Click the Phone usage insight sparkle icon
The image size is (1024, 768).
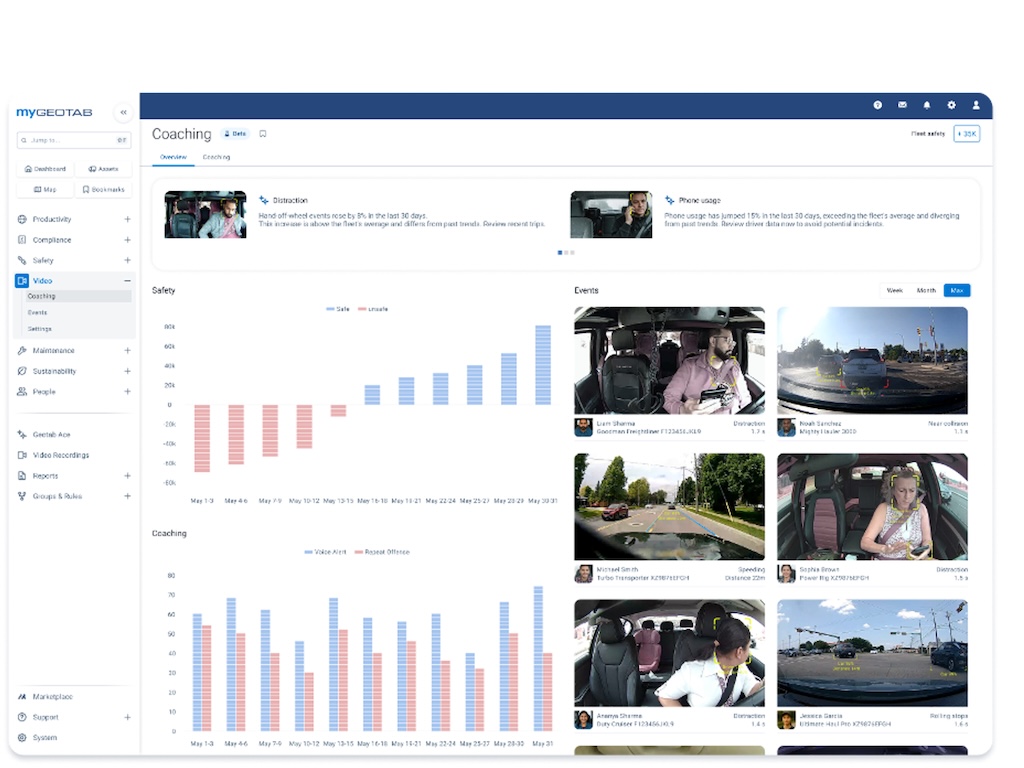669,200
